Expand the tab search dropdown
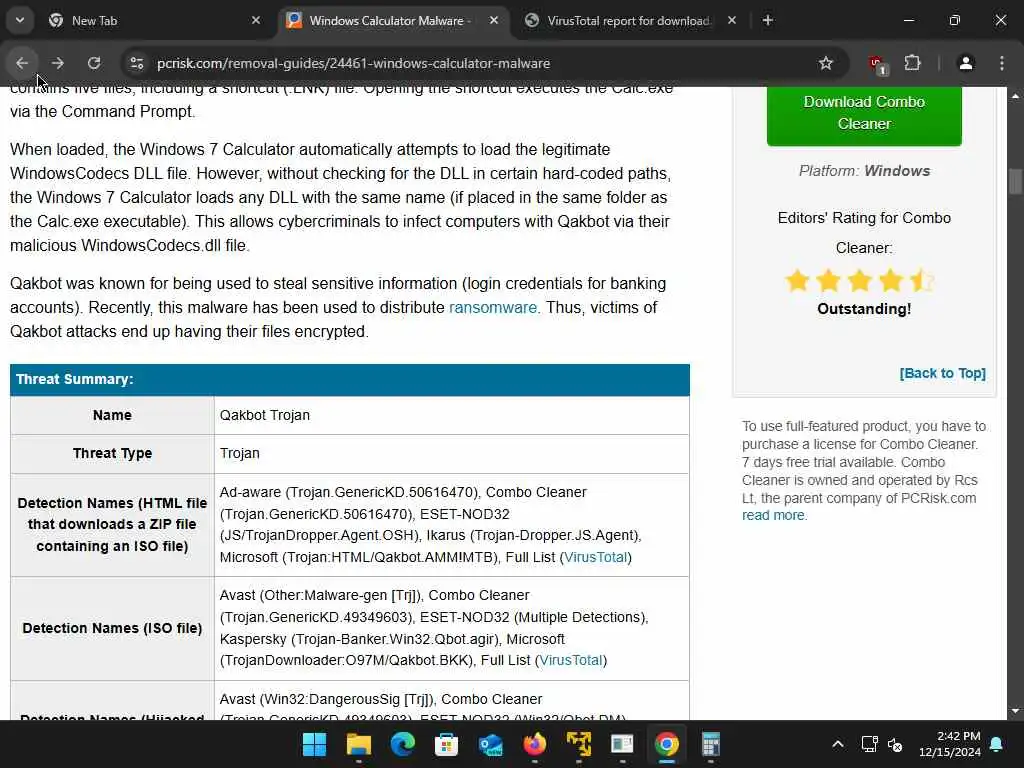The height and width of the screenshot is (768, 1024). (x=20, y=20)
